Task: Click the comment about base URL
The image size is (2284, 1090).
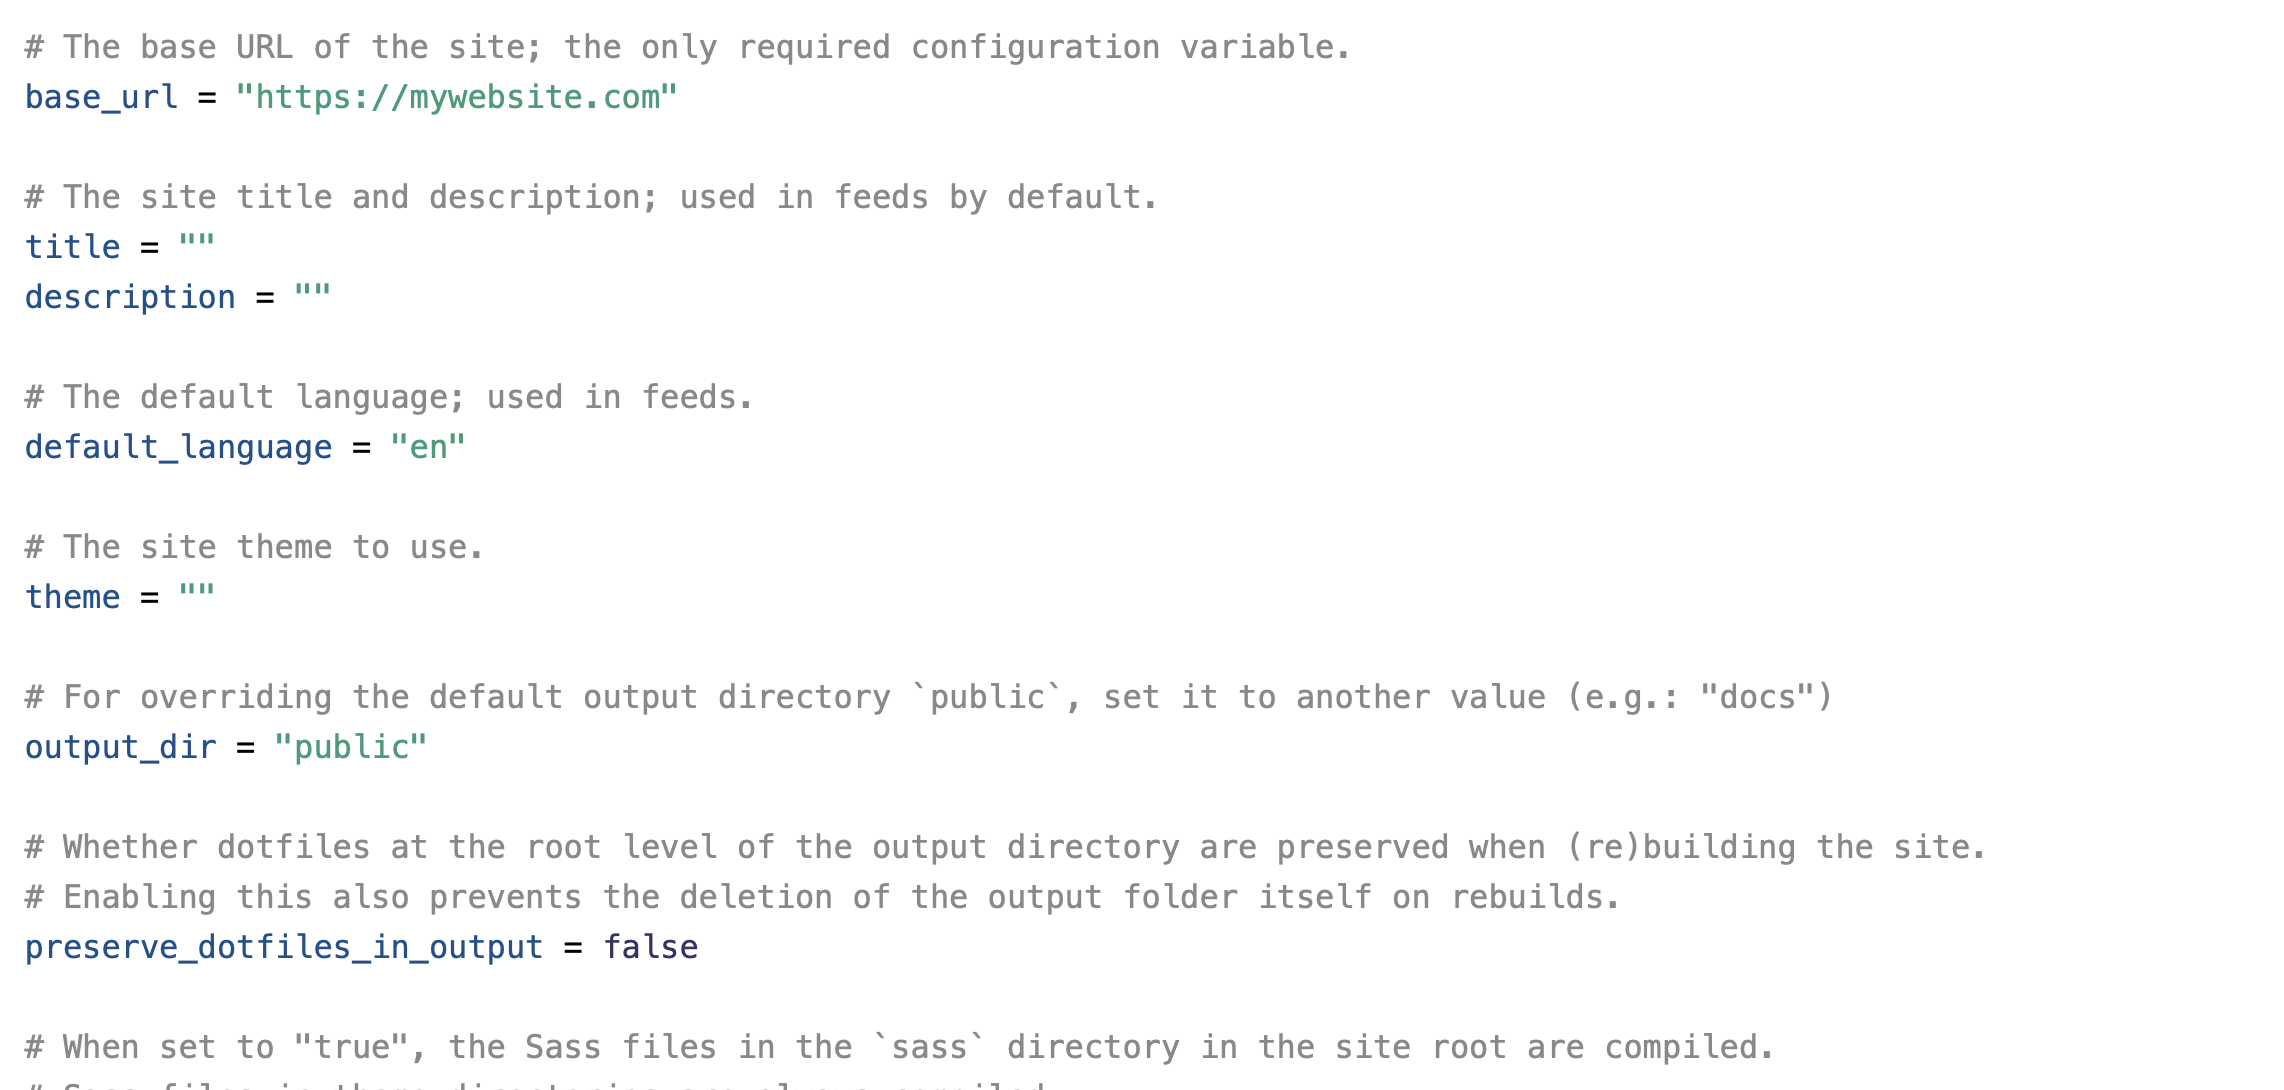Action: [688, 47]
